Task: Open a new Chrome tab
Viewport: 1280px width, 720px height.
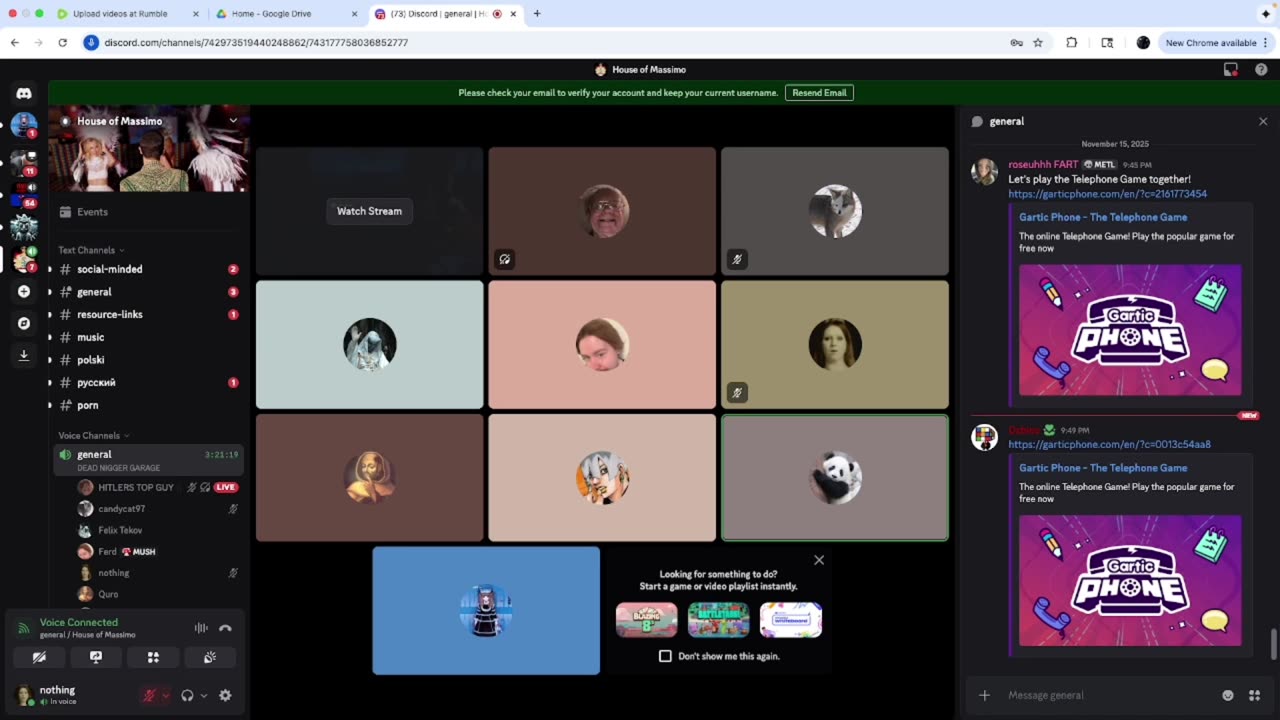Action: pos(537,14)
